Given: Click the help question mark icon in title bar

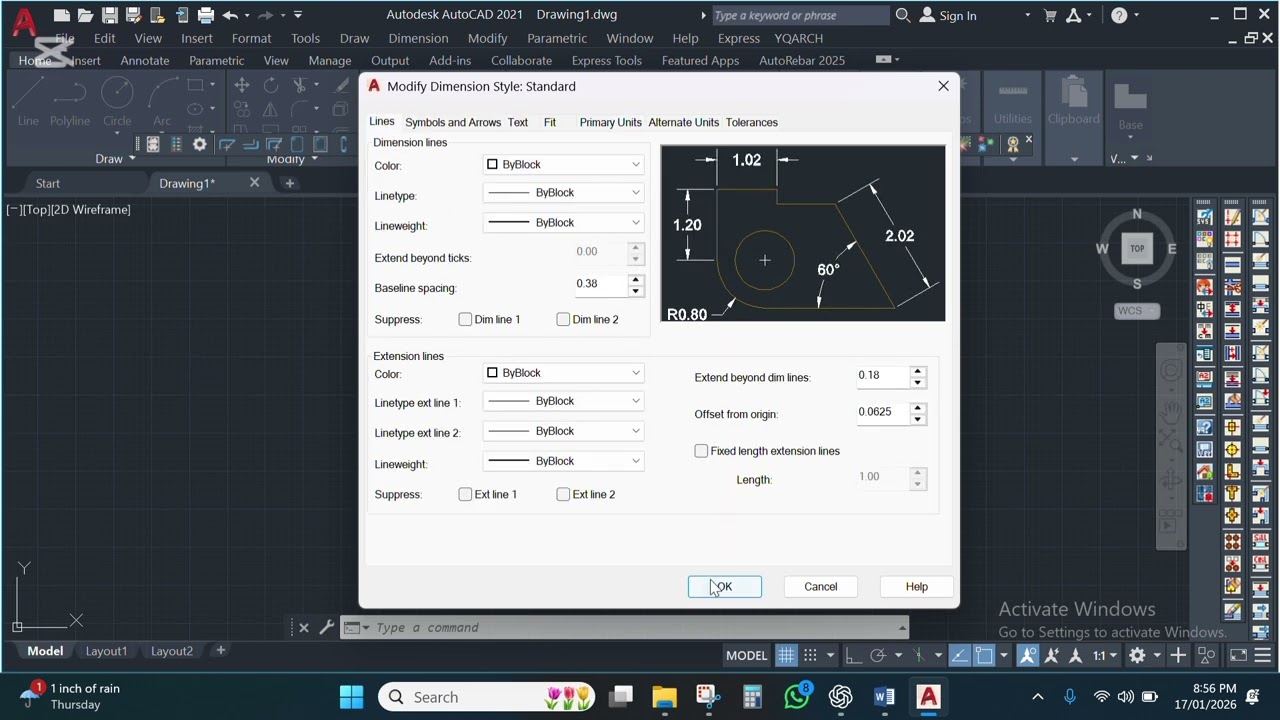Looking at the screenshot, I should pyautogui.click(x=1119, y=15).
